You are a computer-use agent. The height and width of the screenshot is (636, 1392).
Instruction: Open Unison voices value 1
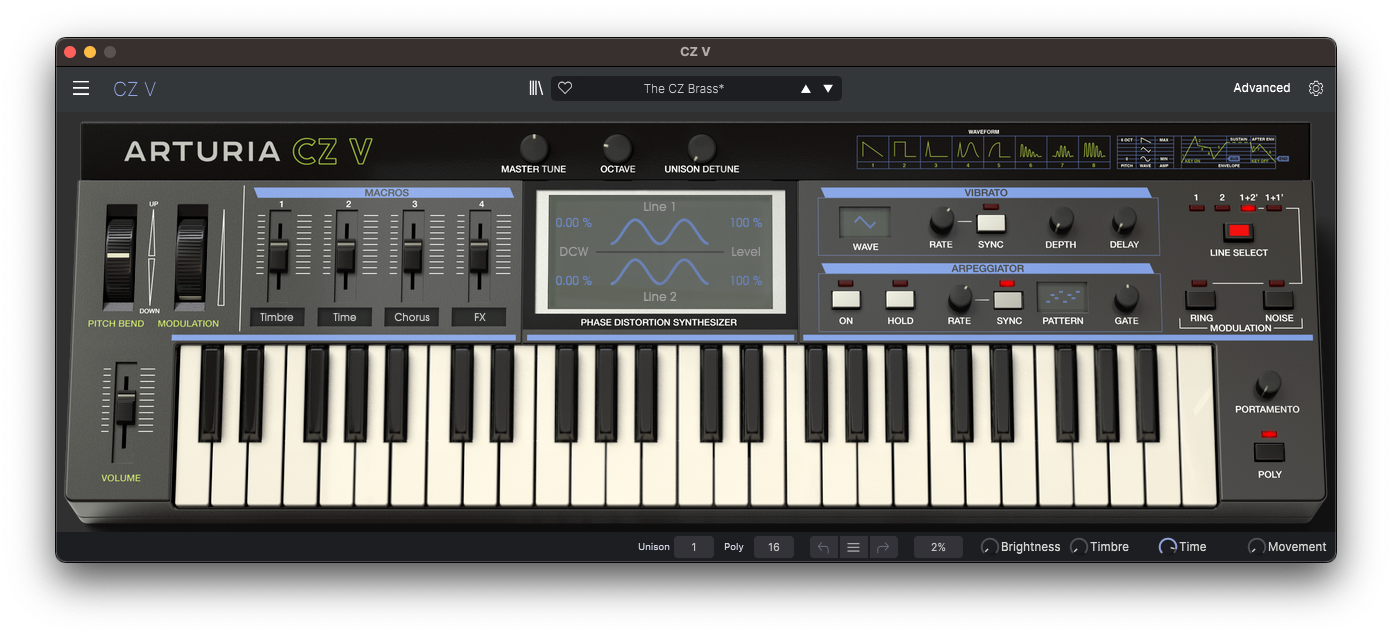694,547
